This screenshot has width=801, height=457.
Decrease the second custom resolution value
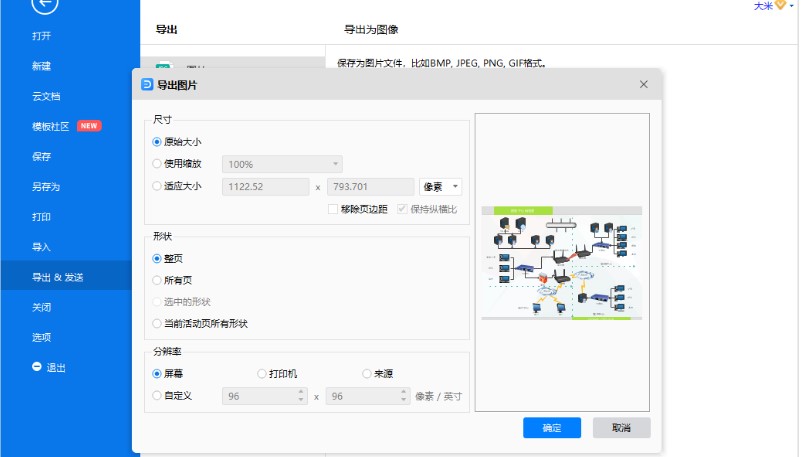404,400
